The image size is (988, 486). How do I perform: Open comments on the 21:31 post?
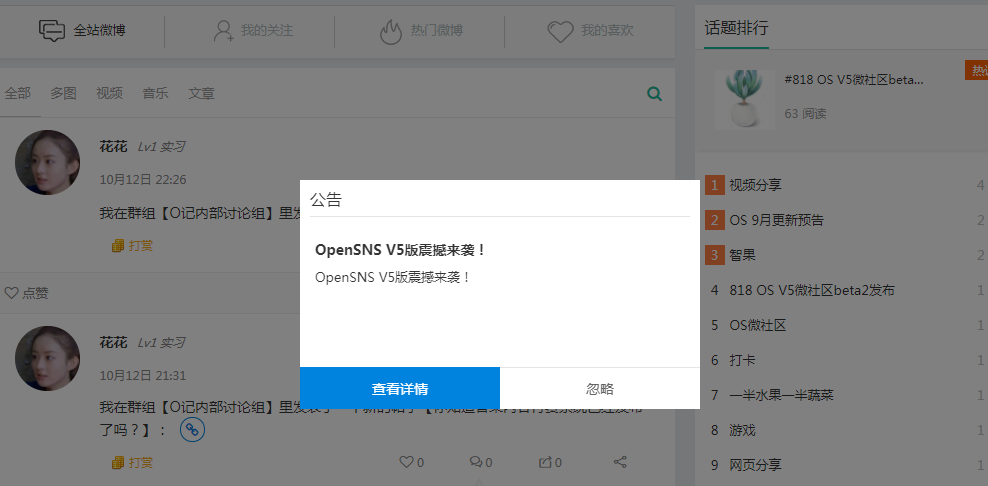pos(475,462)
